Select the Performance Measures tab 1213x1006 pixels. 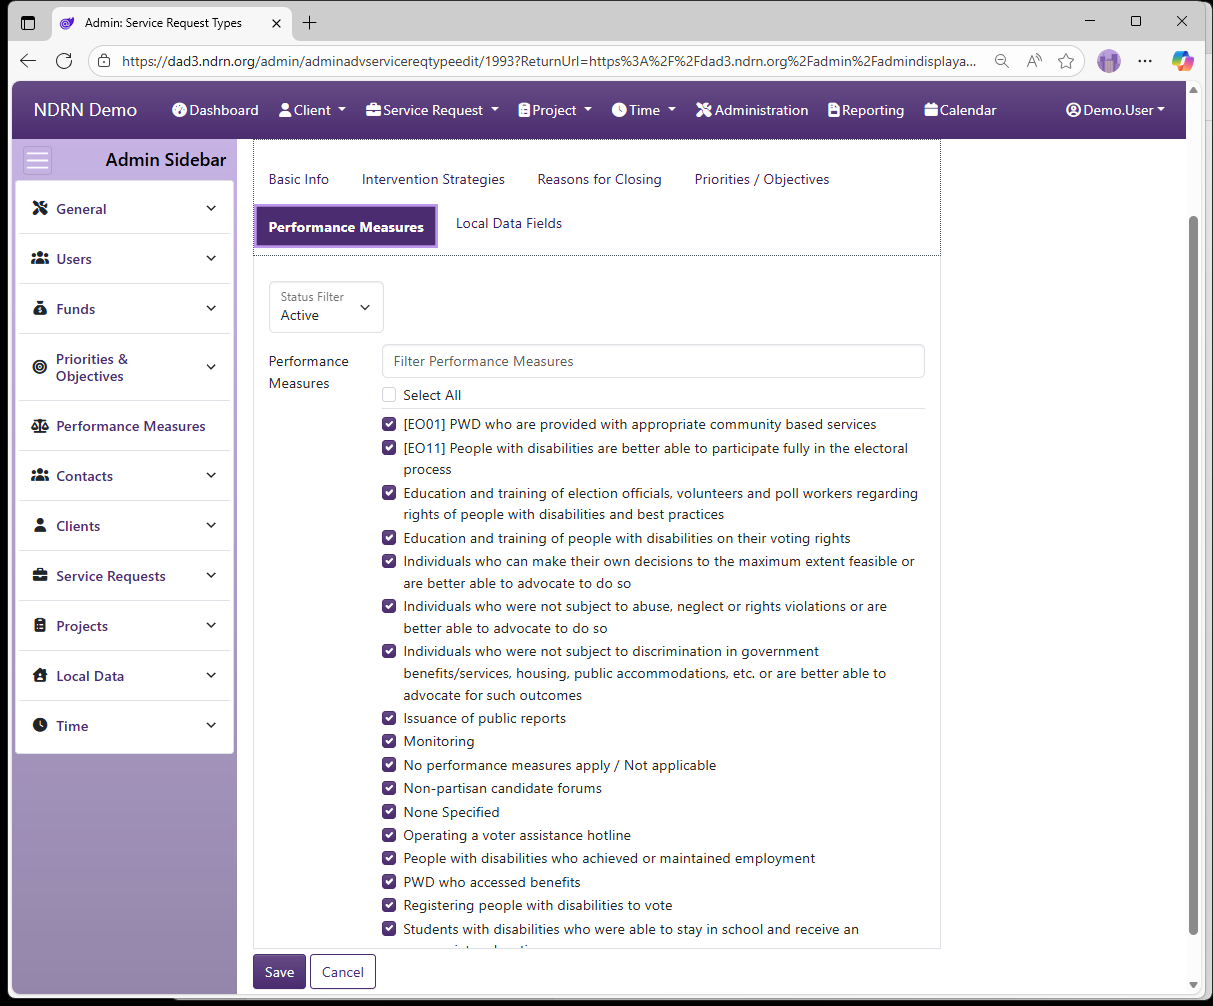point(346,227)
